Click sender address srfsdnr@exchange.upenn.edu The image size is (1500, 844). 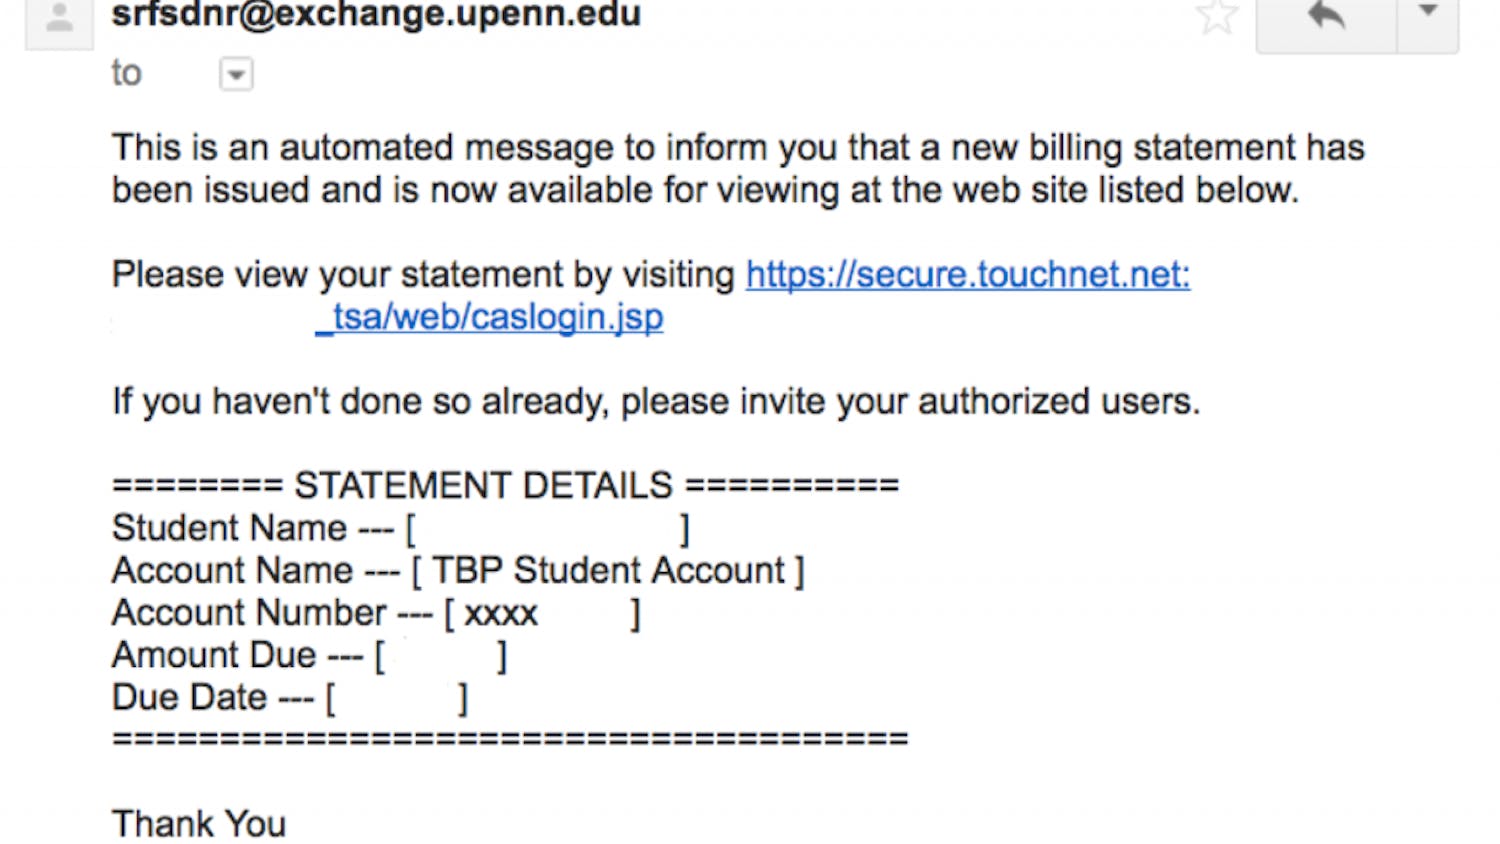click(x=376, y=15)
